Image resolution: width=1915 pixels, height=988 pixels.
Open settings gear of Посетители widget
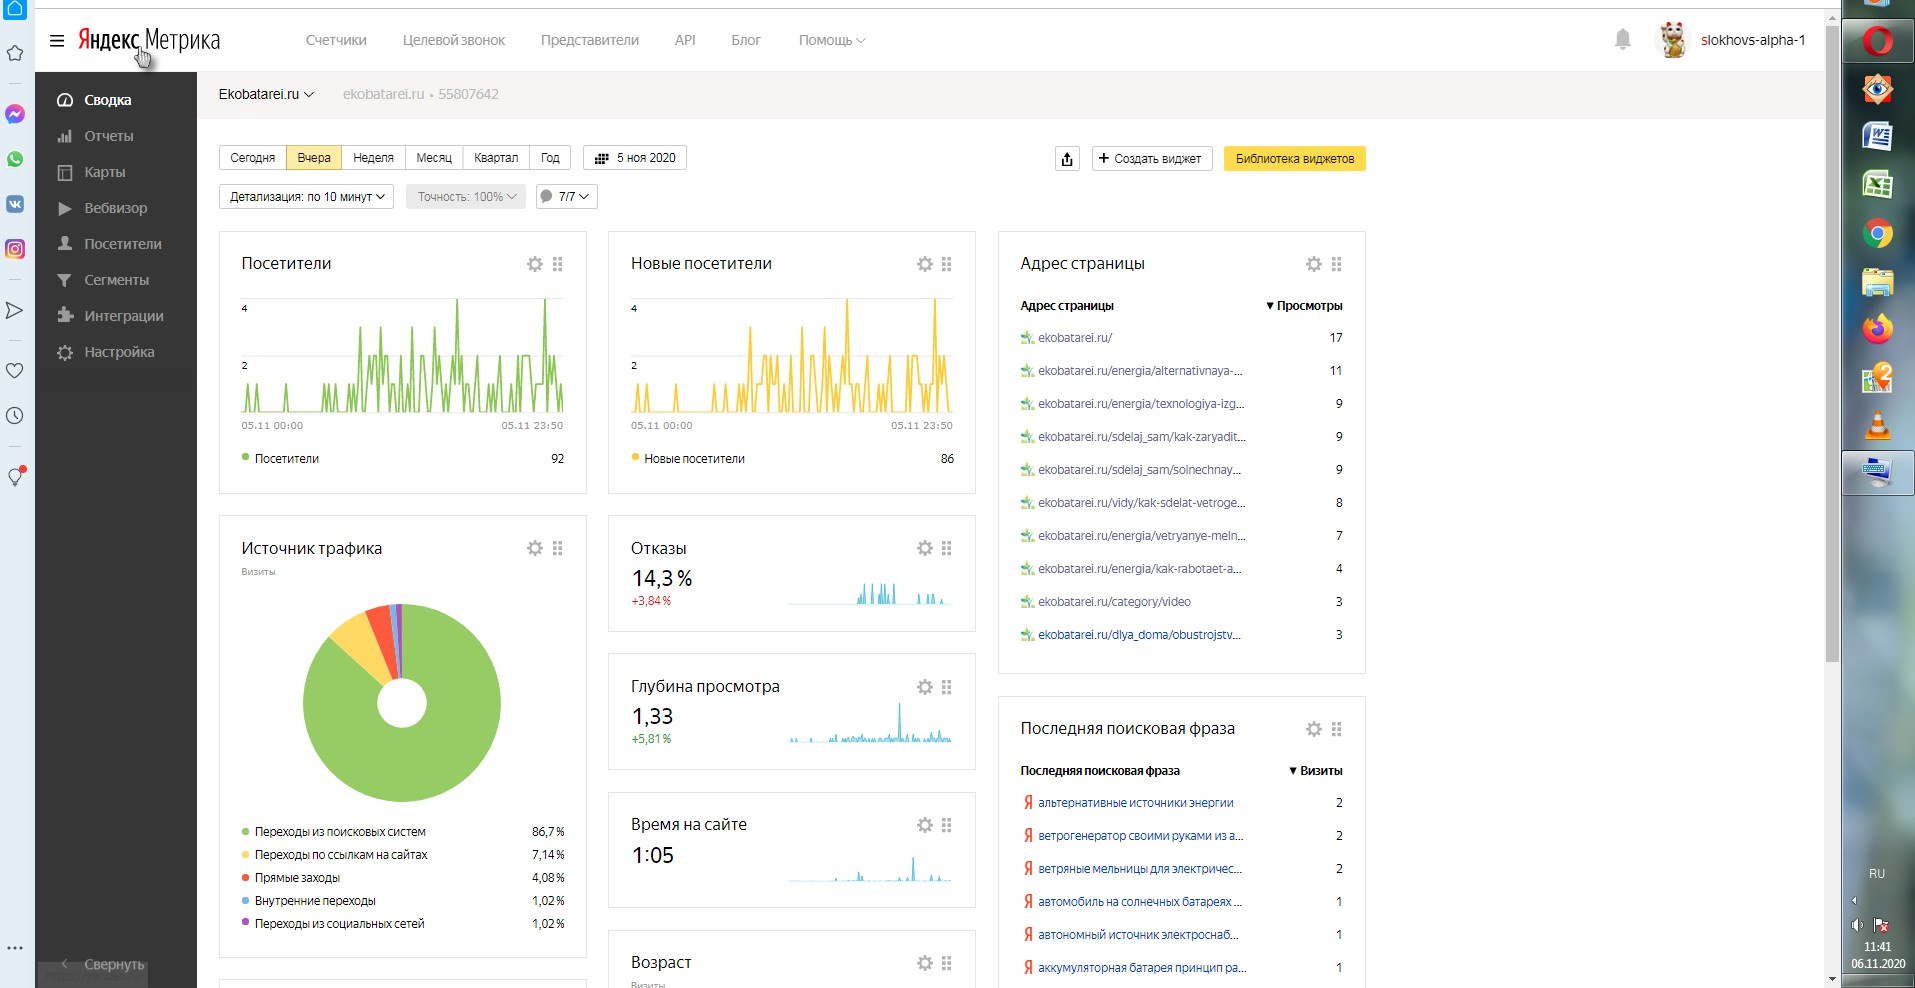[535, 264]
